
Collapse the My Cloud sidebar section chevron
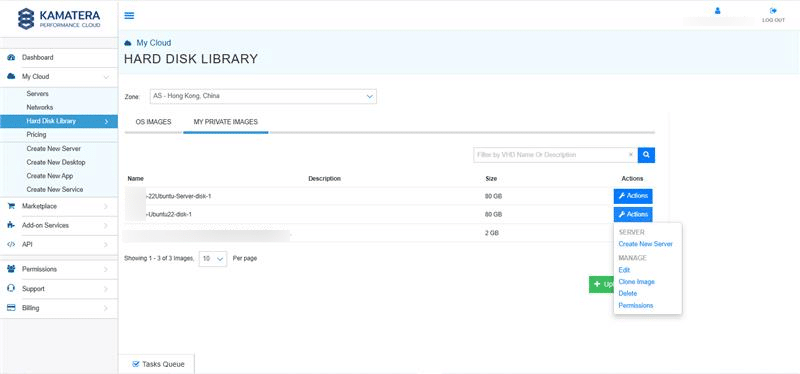tap(106, 77)
